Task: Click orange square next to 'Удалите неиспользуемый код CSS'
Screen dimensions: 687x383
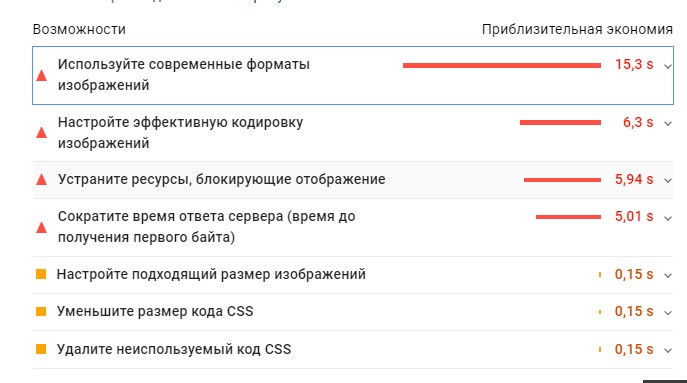Action: pos(41,349)
